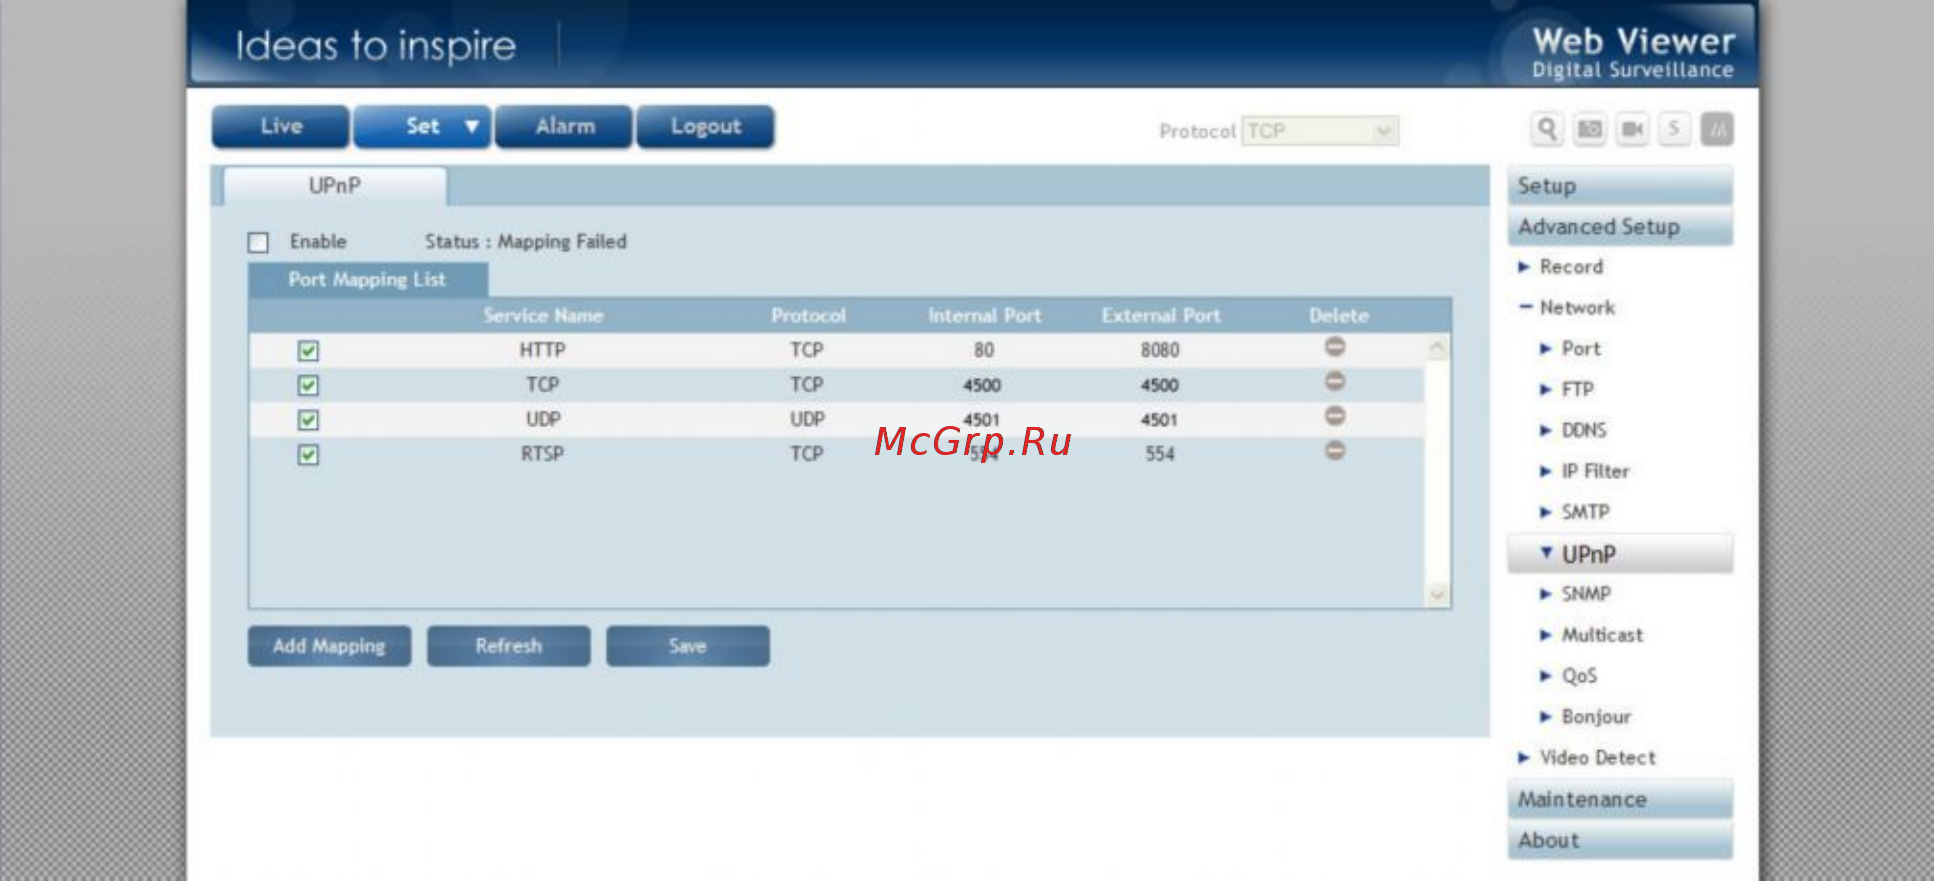Screen dimensions: 1934x881
Task: Open DDNS settings in sidebar
Action: point(1573,431)
